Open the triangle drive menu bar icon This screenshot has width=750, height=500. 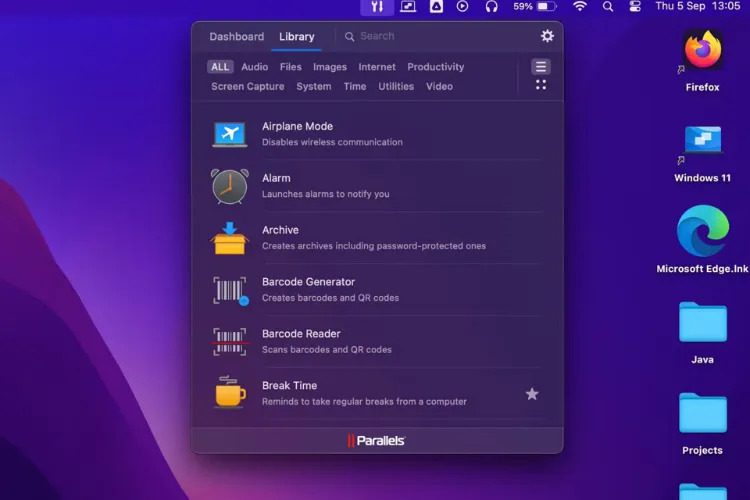click(x=436, y=7)
